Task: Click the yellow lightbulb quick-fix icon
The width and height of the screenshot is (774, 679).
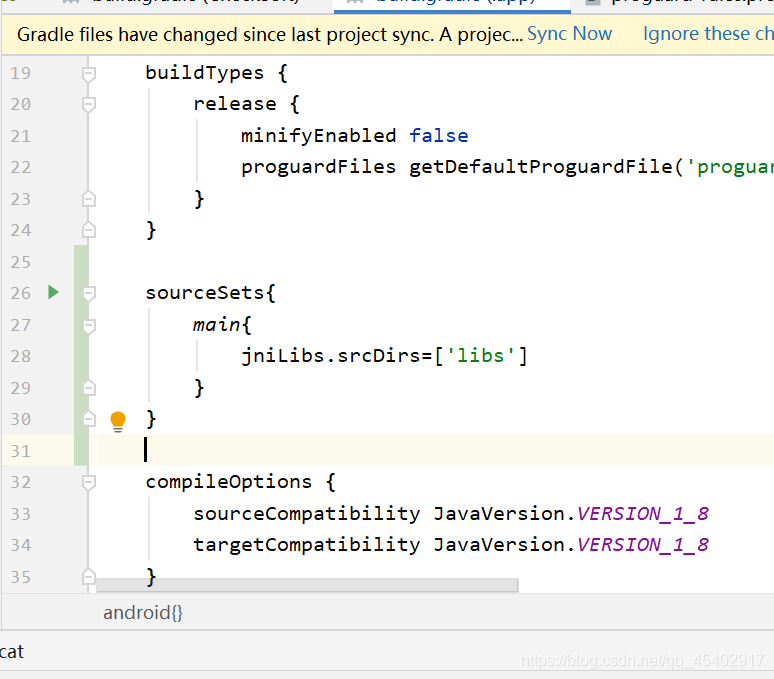Action: pyautogui.click(x=117, y=421)
